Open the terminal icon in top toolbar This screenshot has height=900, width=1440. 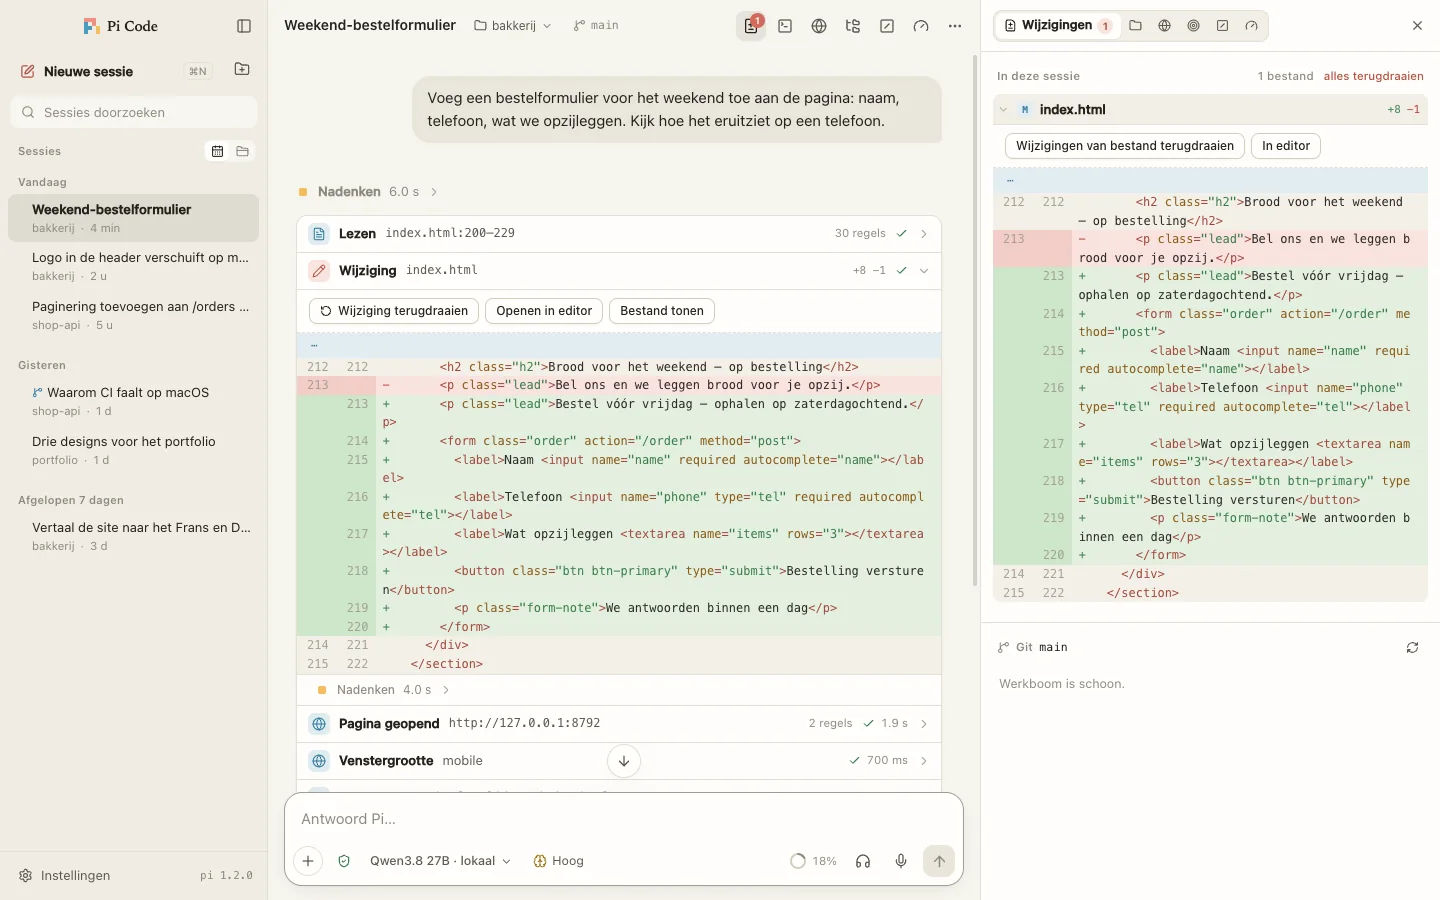pyautogui.click(x=785, y=26)
